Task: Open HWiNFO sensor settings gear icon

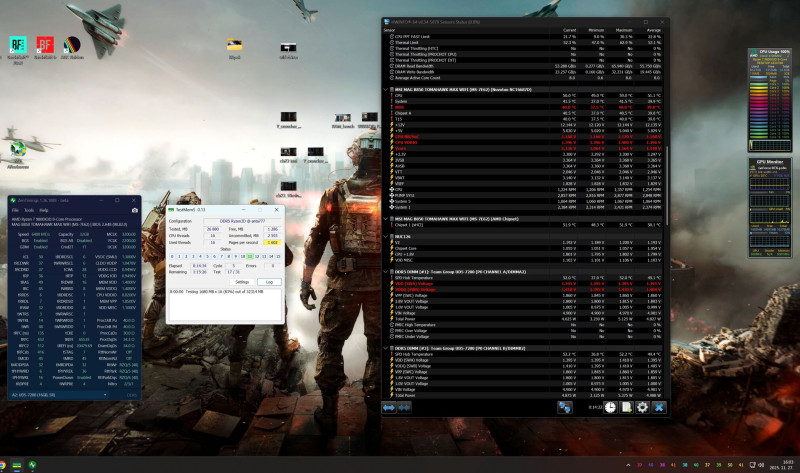Action: tap(642, 407)
